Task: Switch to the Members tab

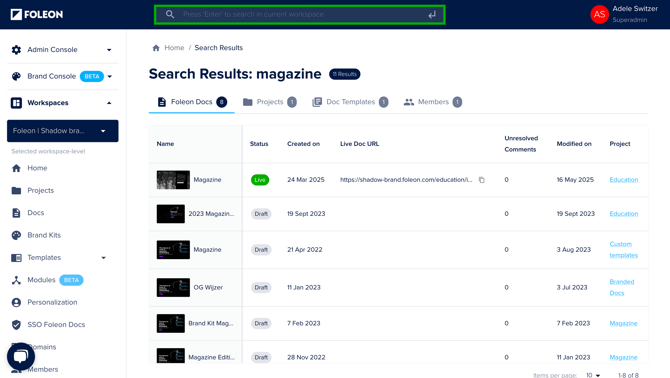Action: 433,102
